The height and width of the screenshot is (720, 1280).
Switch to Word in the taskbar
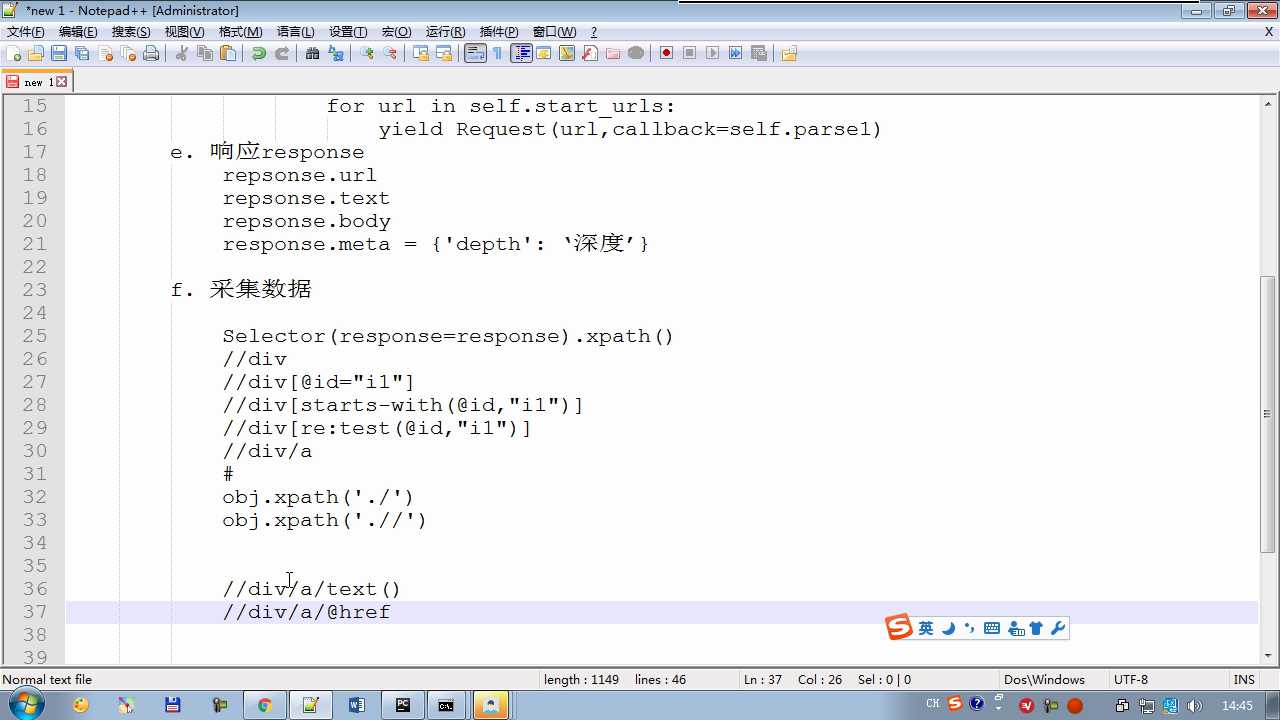[357, 705]
